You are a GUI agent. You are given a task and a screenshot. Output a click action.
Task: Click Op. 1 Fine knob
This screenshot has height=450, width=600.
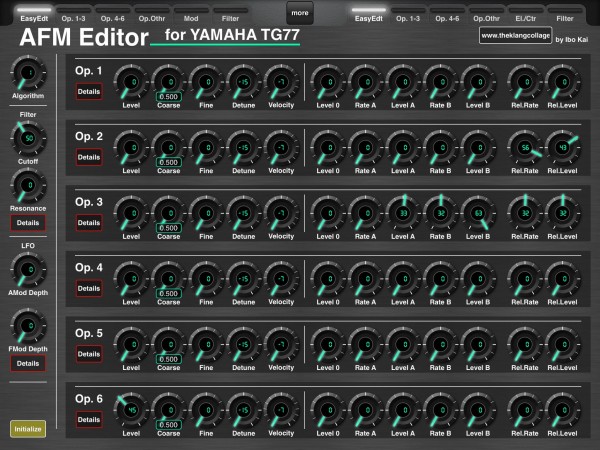(206, 82)
